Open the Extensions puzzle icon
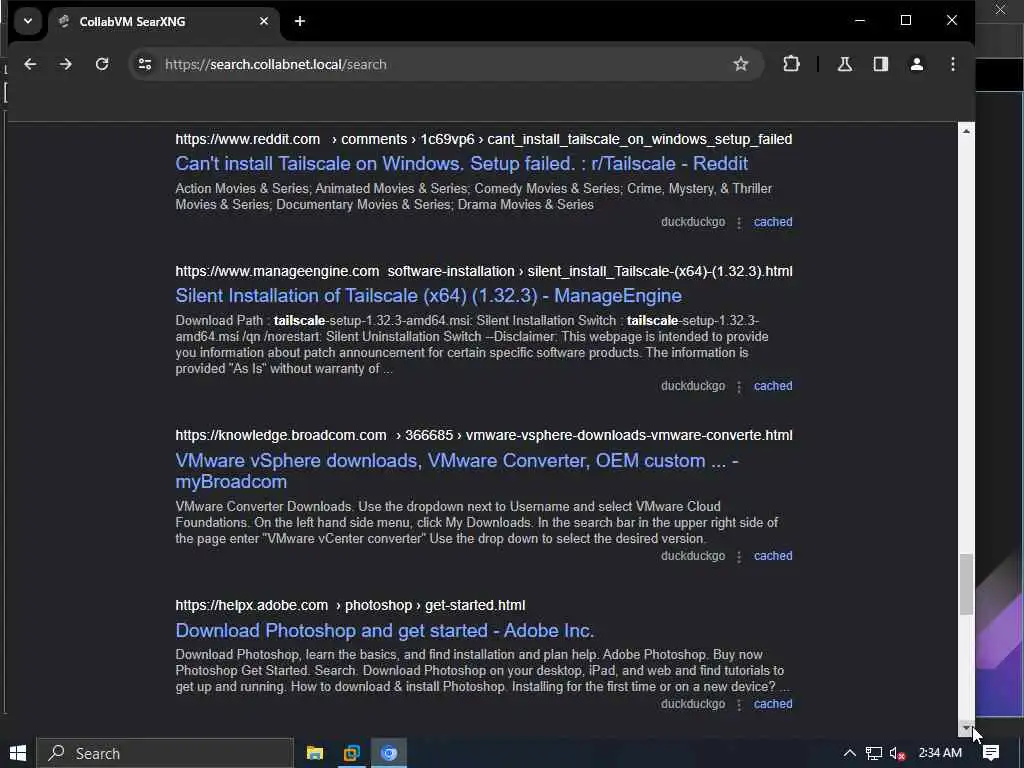Screen dimensions: 1024x768 click(791, 64)
